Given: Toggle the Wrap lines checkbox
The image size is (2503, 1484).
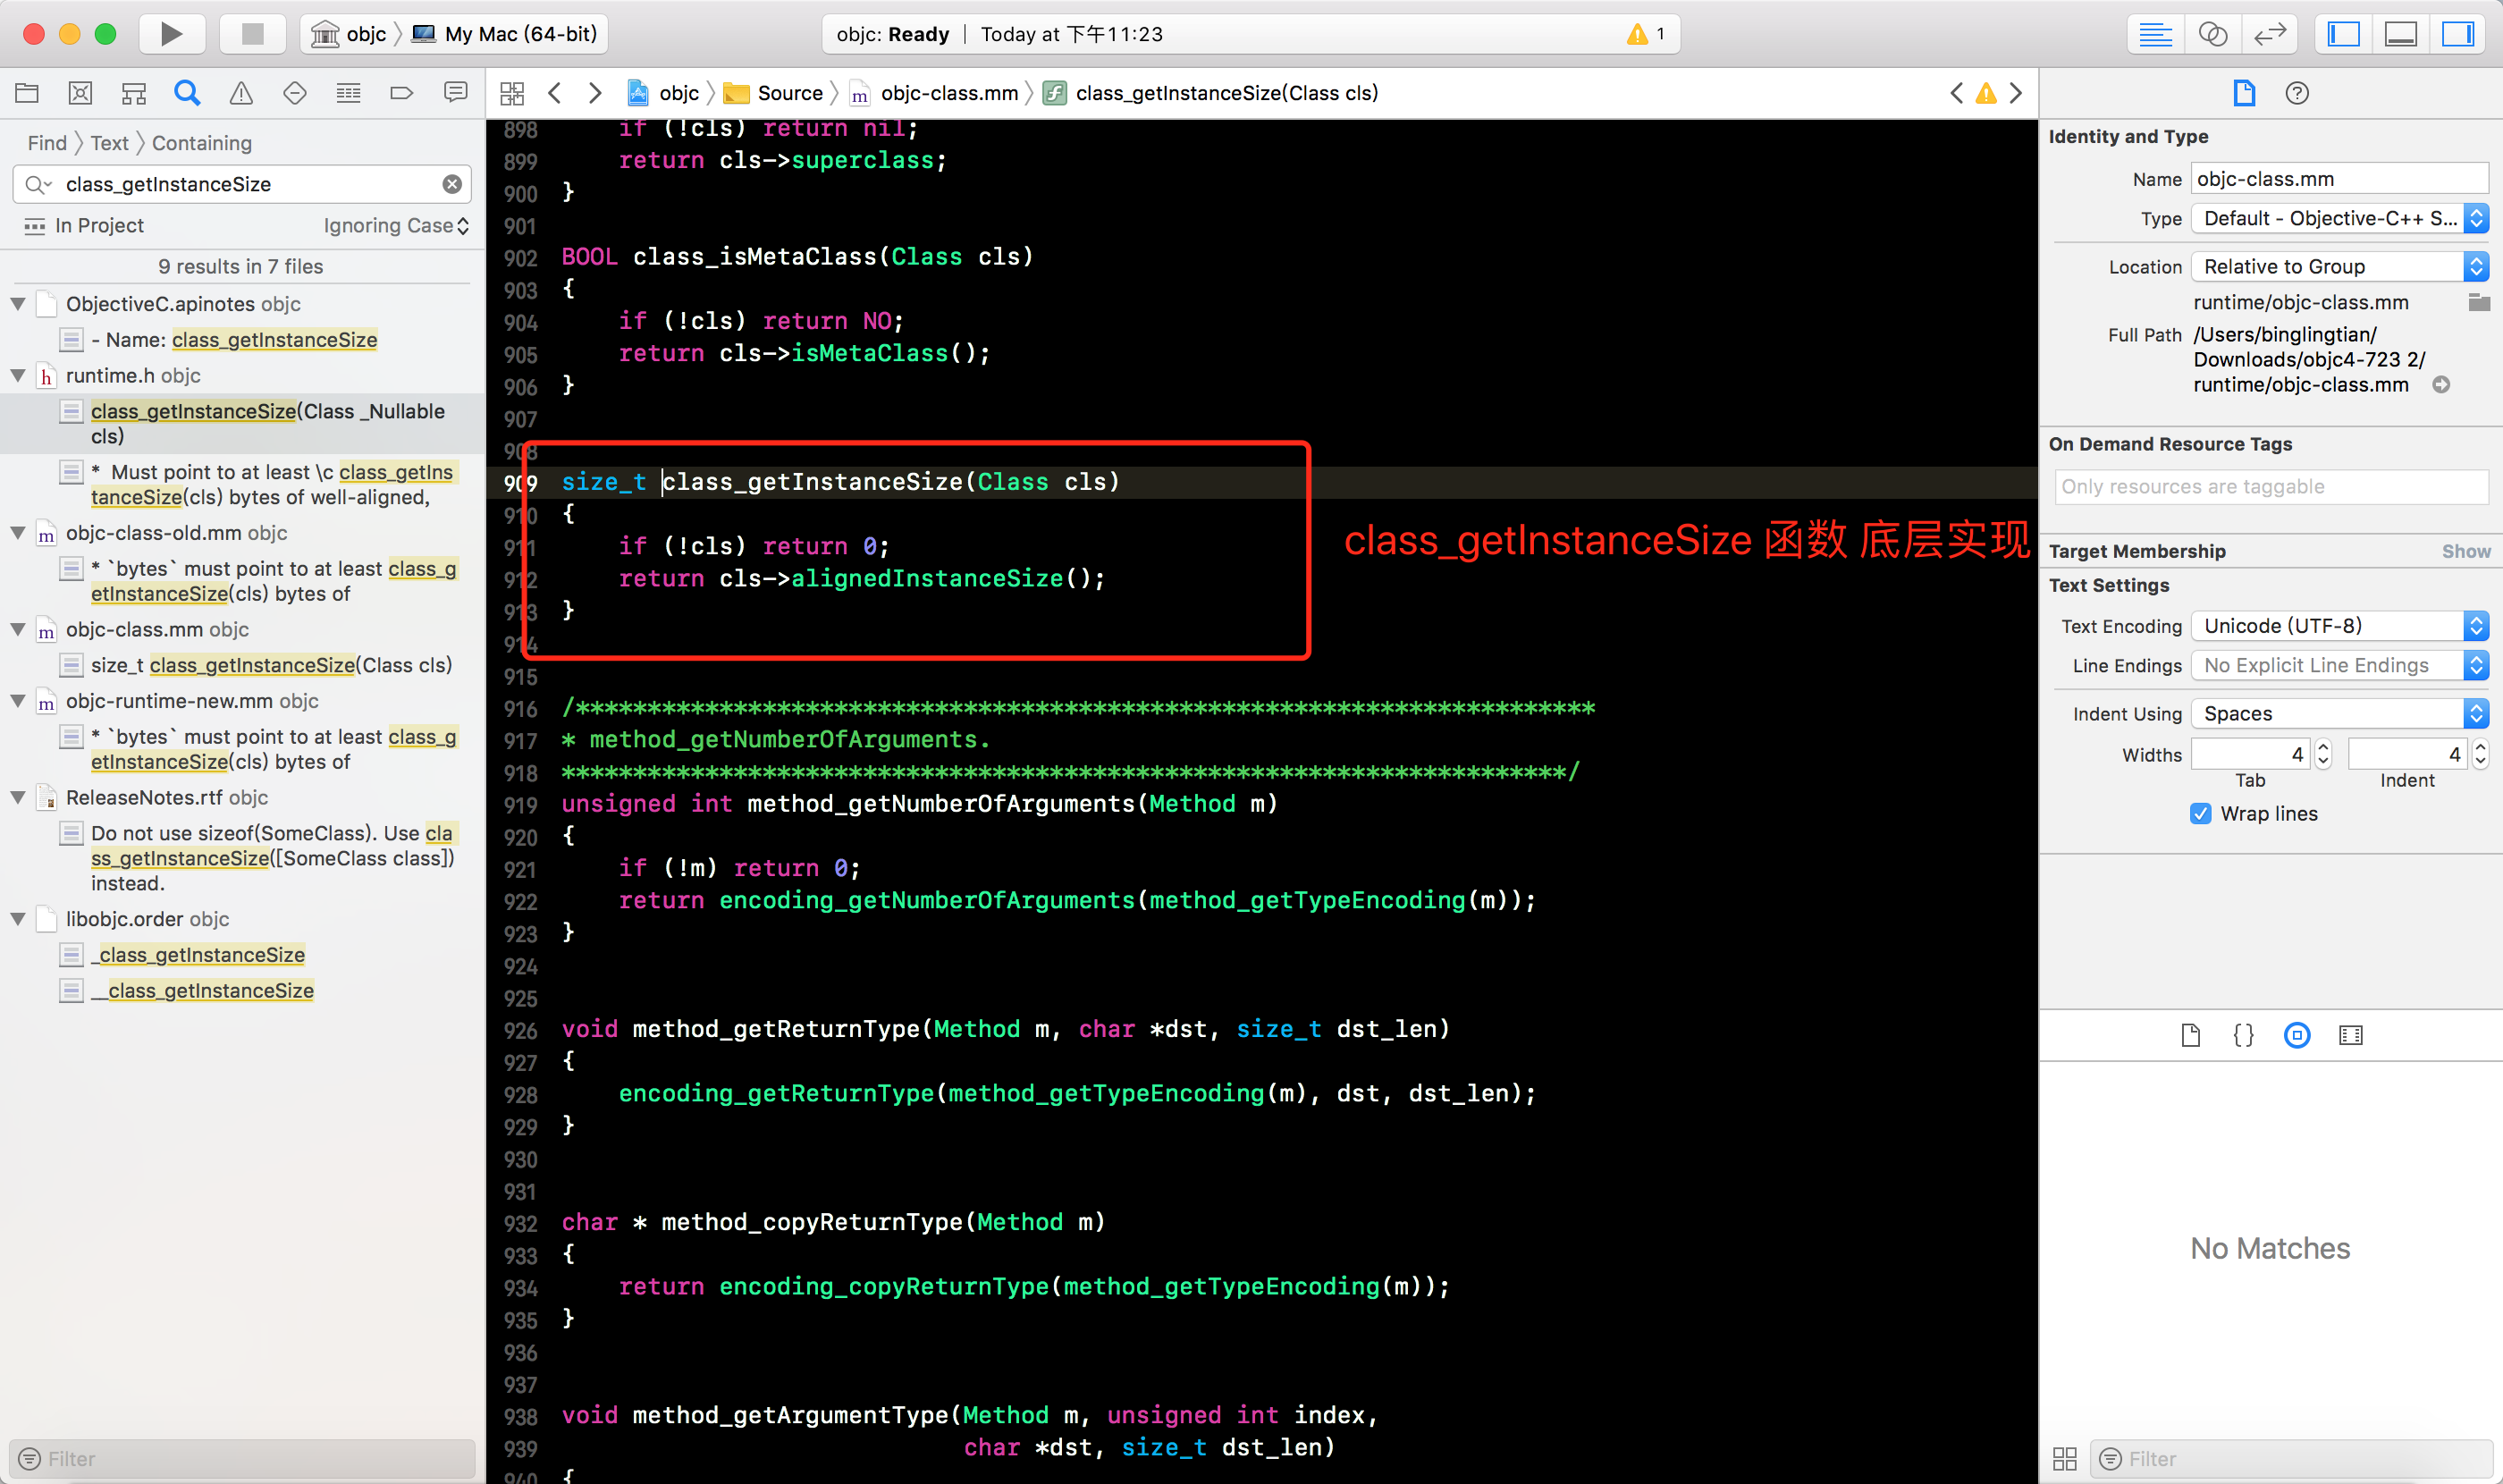Looking at the screenshot, I should click(x=2200, y=813).
